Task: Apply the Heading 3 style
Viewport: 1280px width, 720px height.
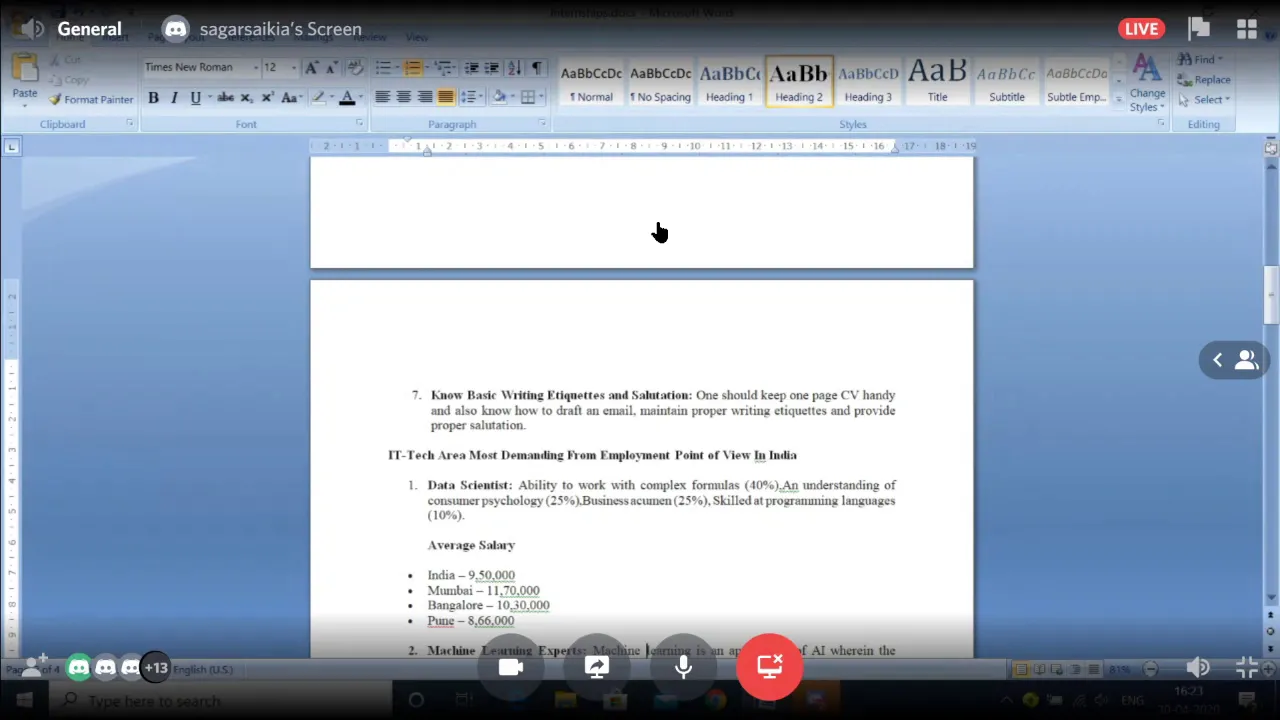Action: click(867, 82)
